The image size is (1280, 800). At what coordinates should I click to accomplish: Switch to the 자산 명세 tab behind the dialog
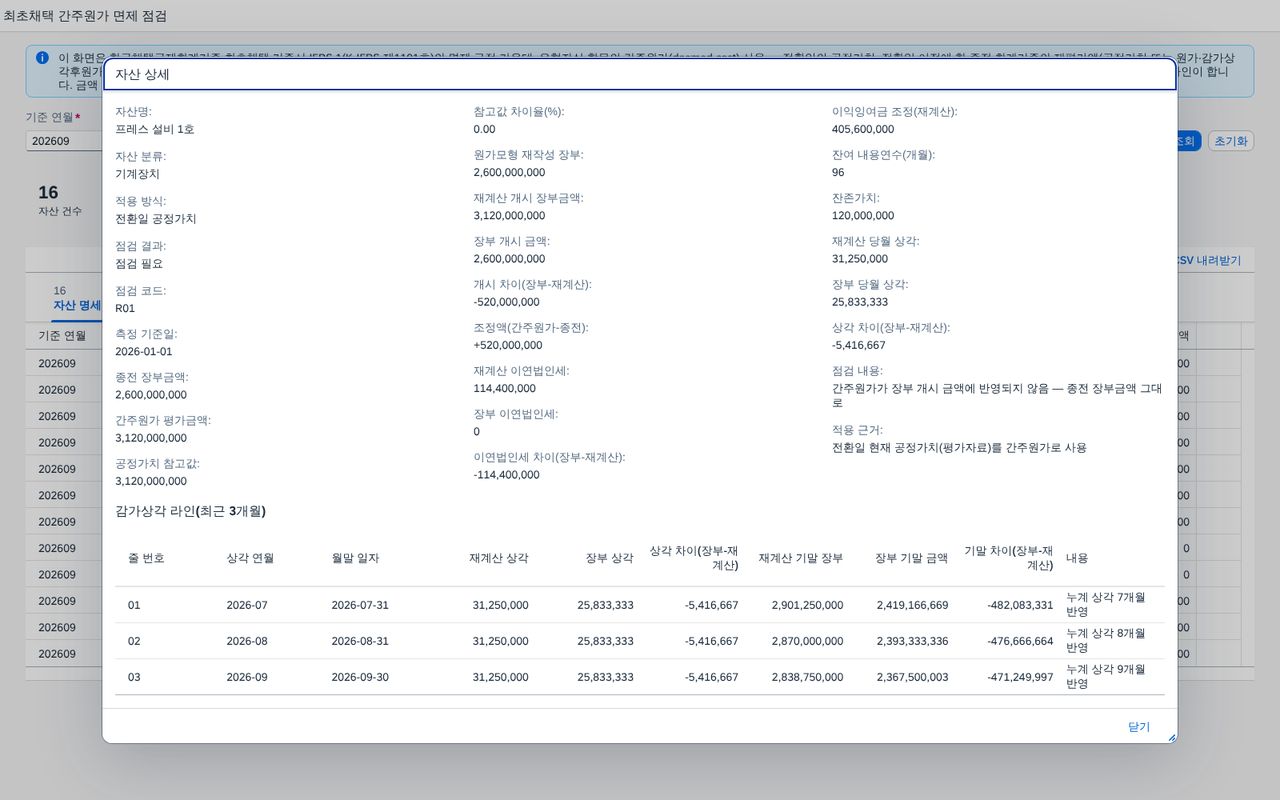(x=77, y=305)
